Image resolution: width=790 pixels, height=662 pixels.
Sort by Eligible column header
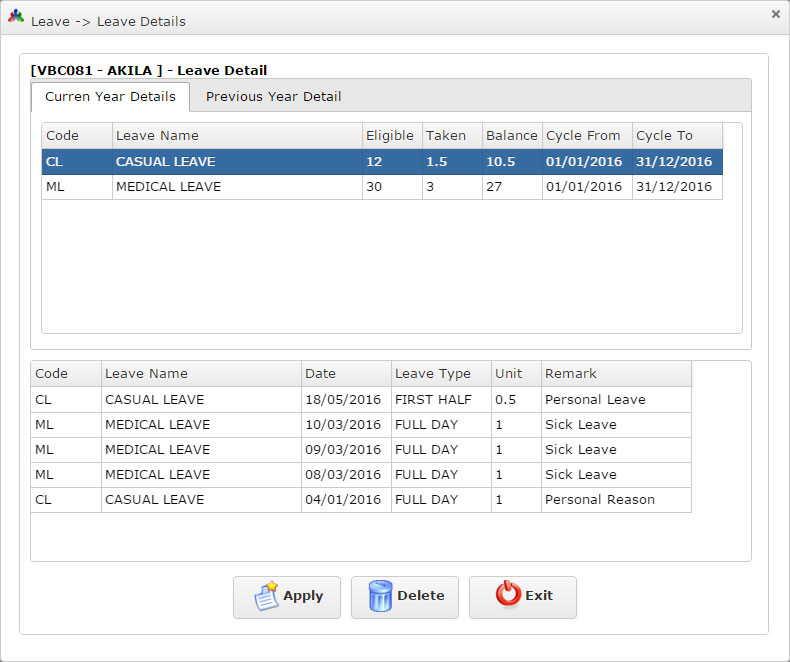tap(390, 136)
